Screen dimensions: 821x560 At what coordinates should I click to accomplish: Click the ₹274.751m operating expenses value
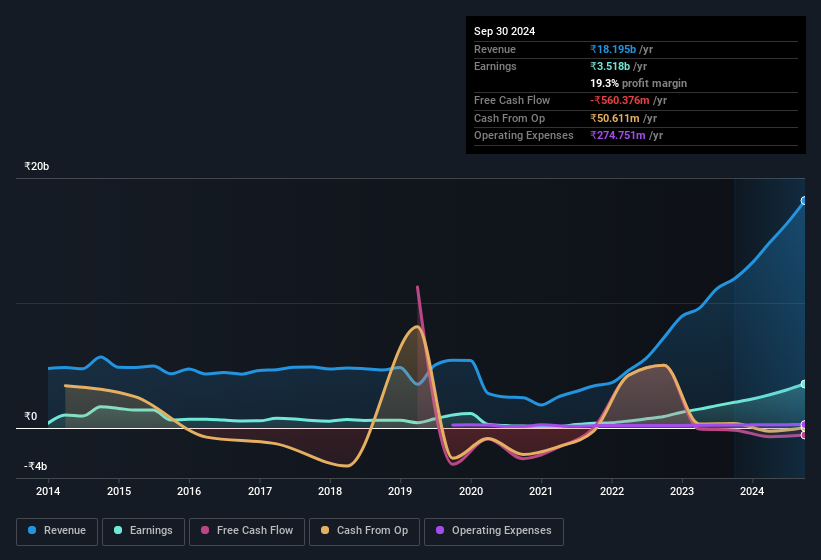coord(617,135)
